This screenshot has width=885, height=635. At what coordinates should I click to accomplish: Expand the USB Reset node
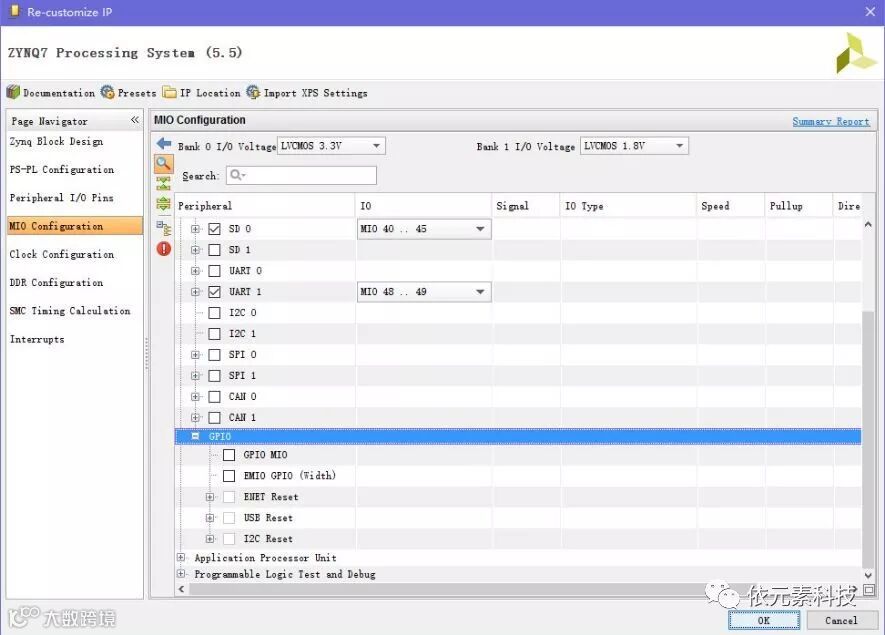(x=210, y=518)
